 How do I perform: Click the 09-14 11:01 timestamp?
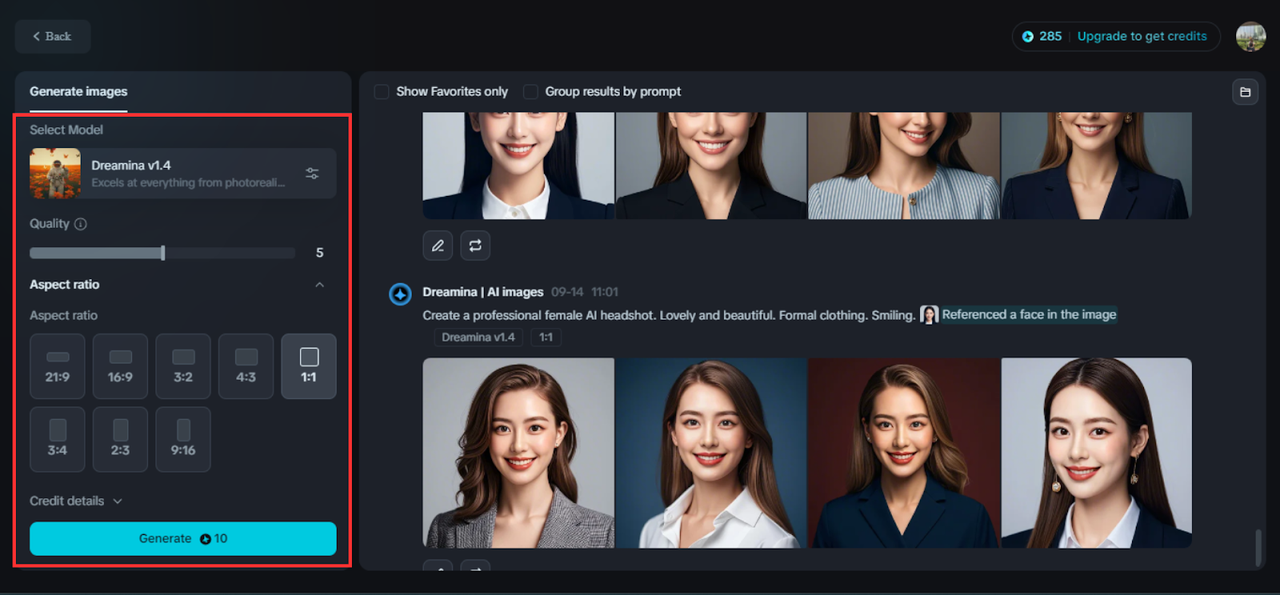click(585, 292)
